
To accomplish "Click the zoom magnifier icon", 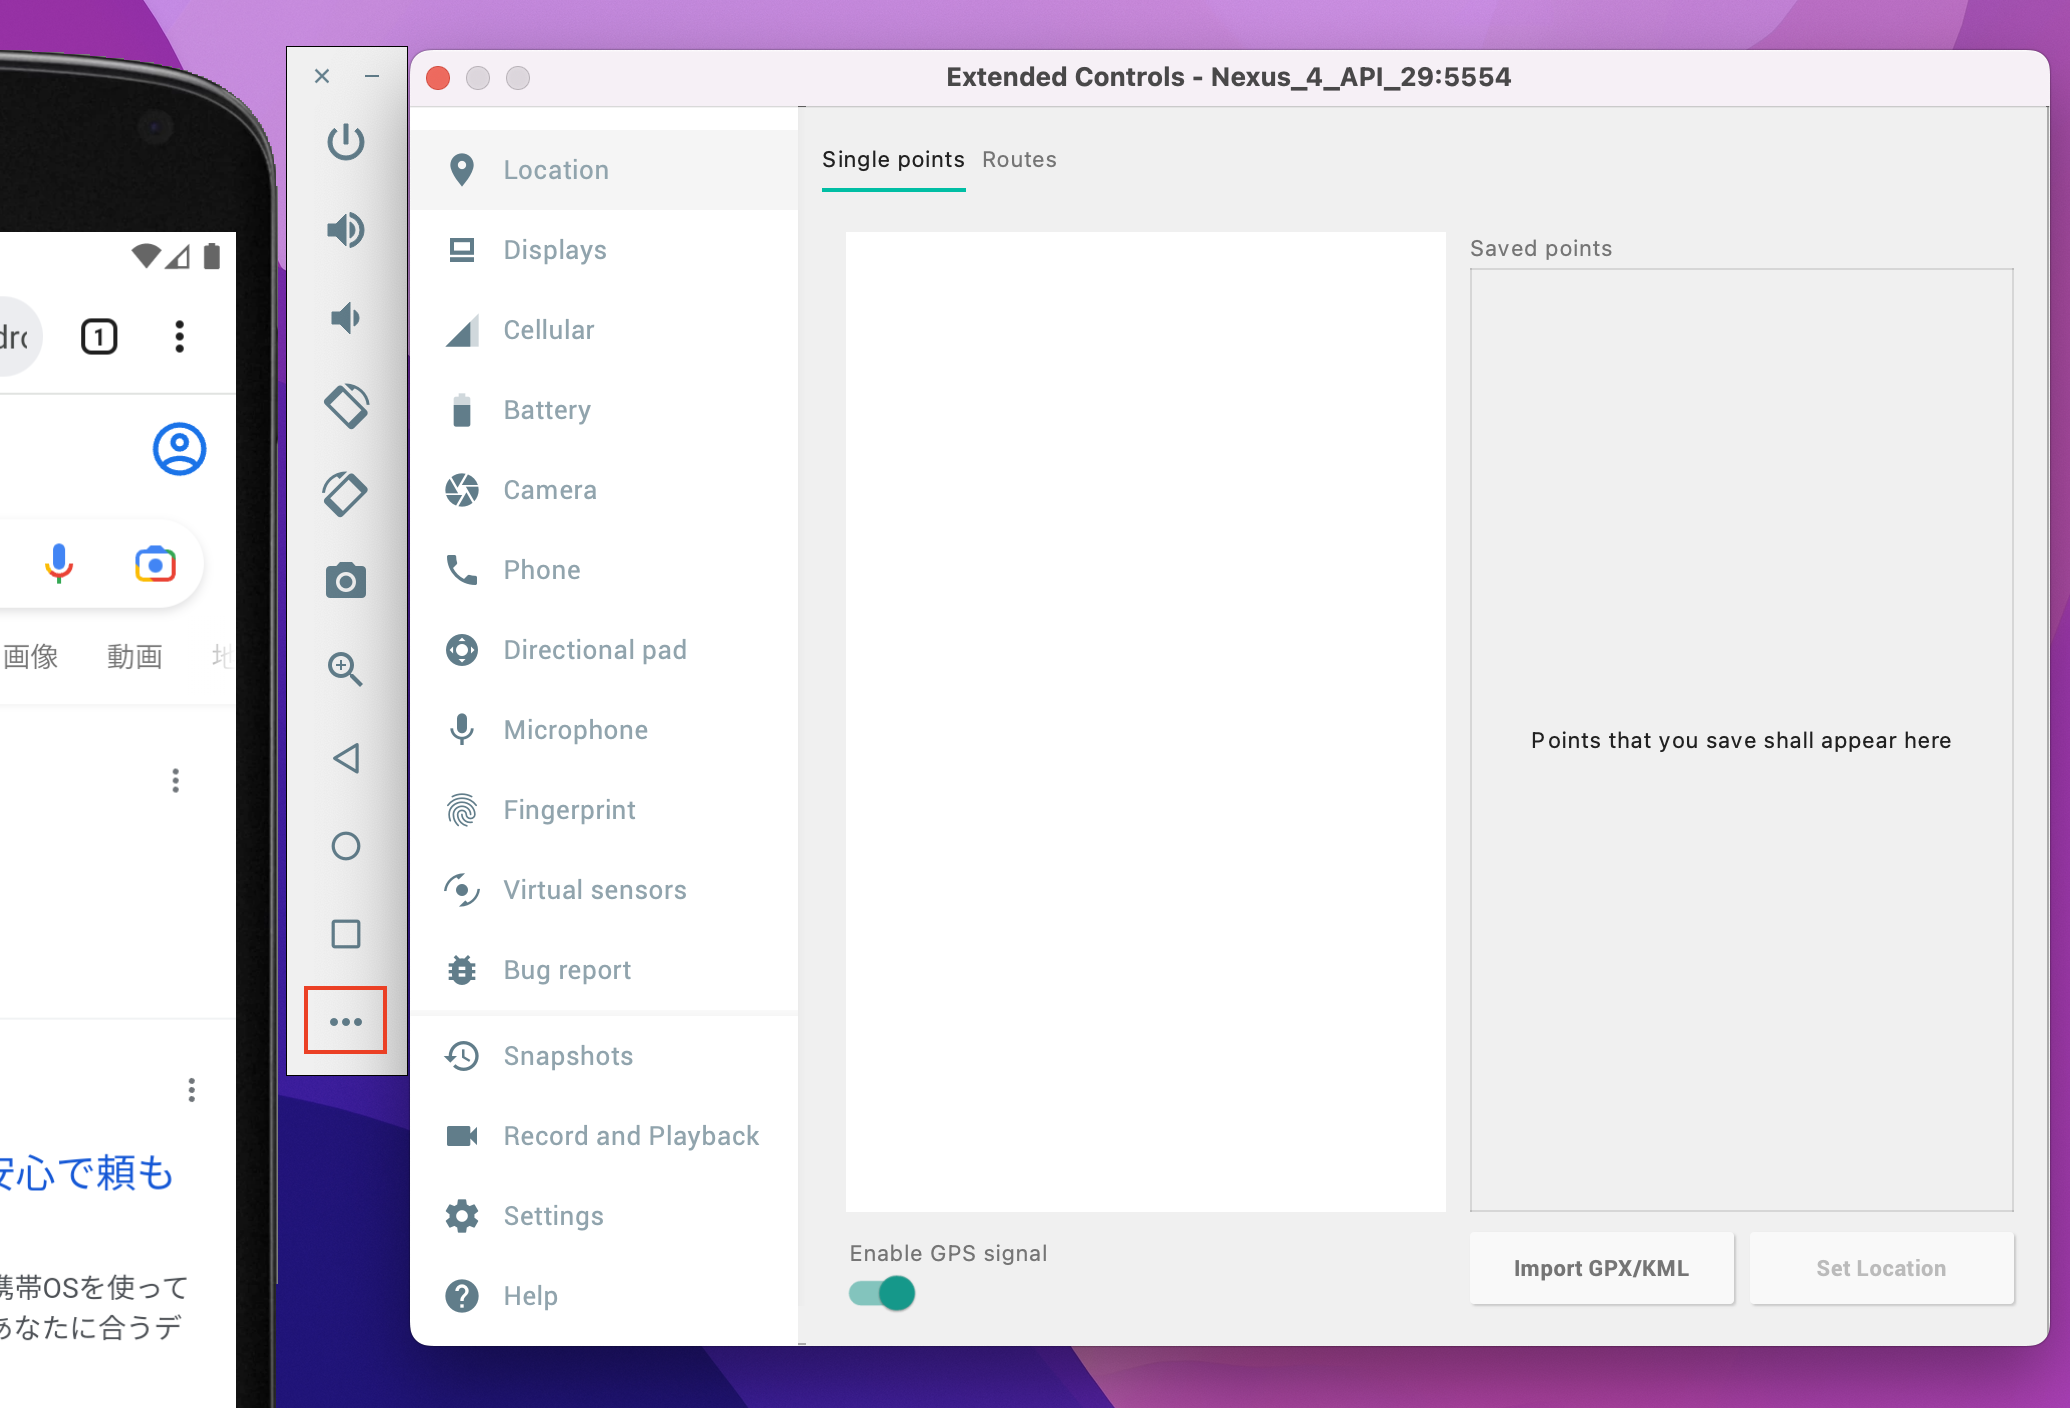I will click(346, 668).
